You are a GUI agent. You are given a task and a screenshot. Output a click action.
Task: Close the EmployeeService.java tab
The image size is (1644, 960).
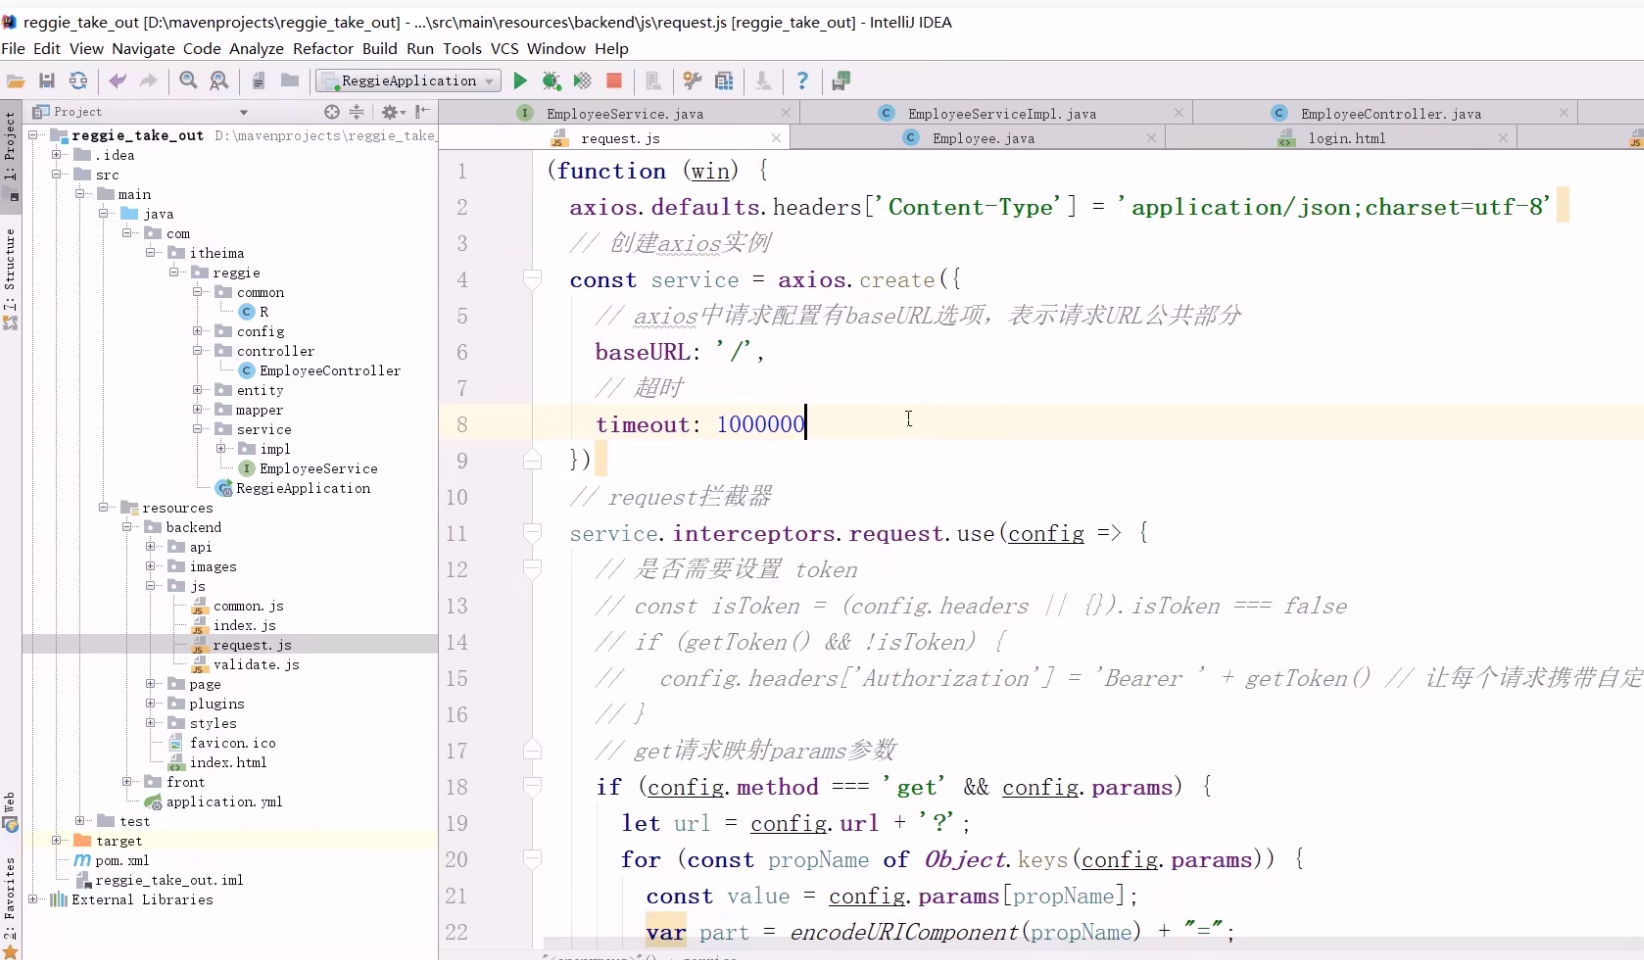tap(786, 113)
